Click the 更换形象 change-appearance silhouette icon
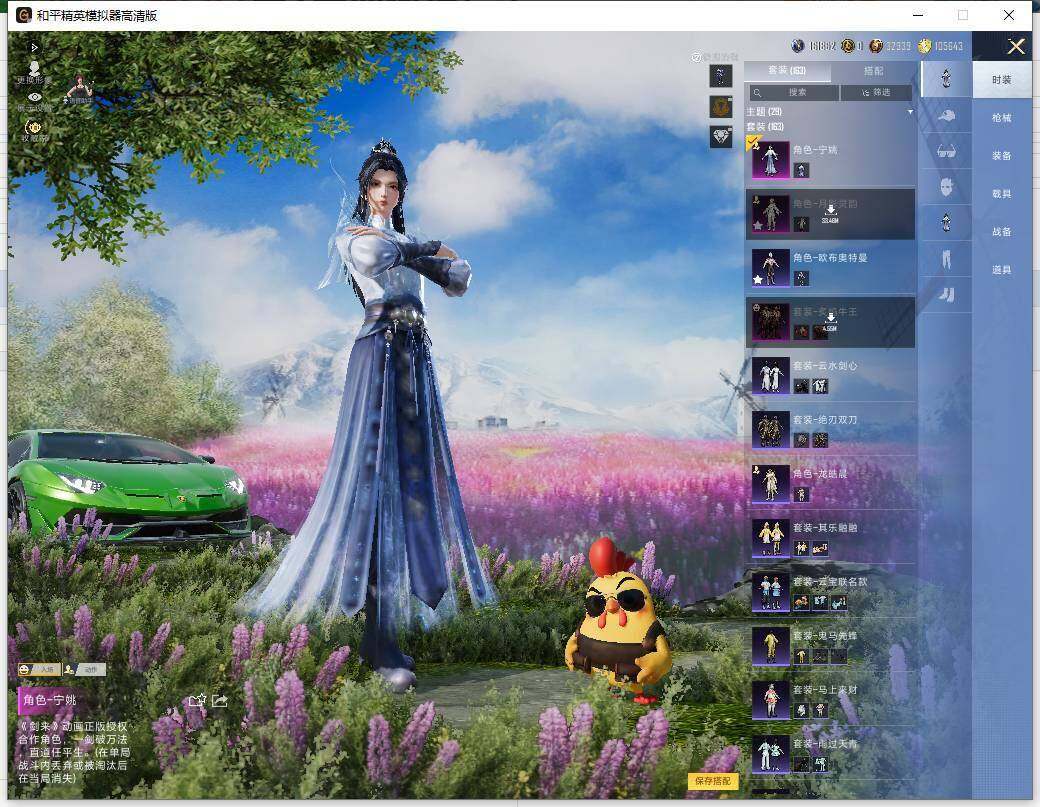Viewport: 1040px width, 807px height. coord(34,68)
